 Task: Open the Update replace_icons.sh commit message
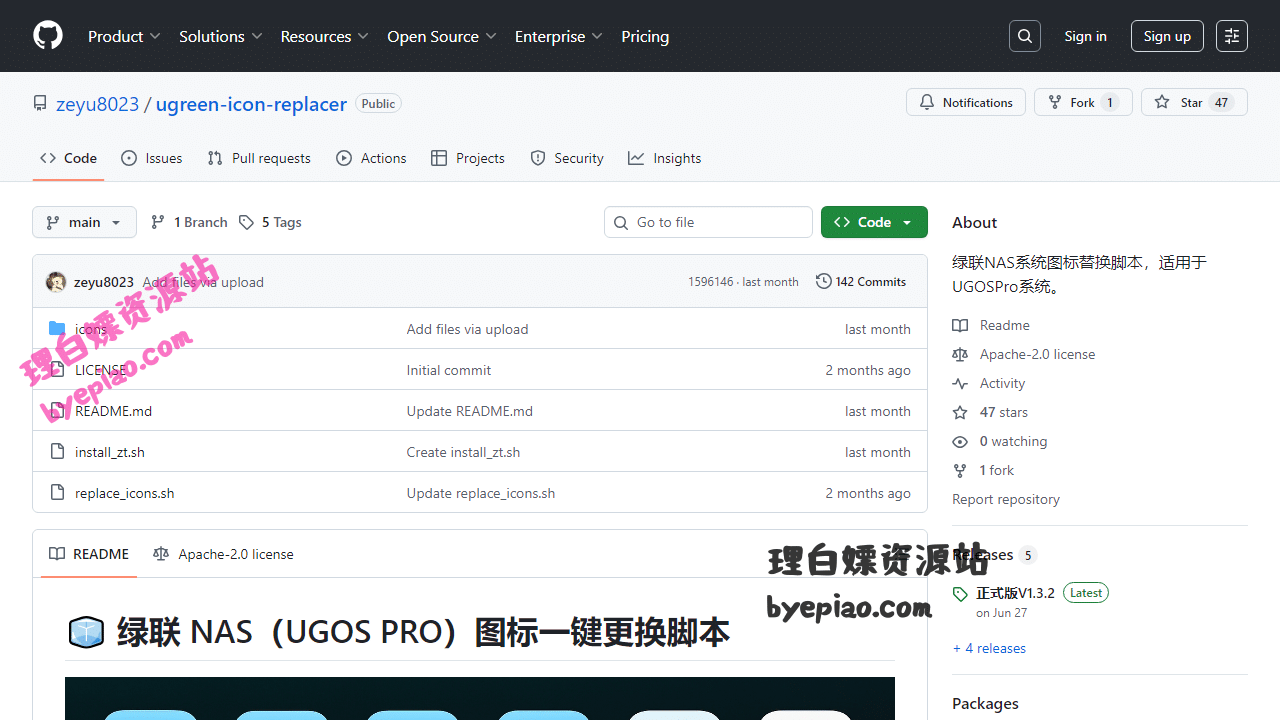[x=481, y=493]
